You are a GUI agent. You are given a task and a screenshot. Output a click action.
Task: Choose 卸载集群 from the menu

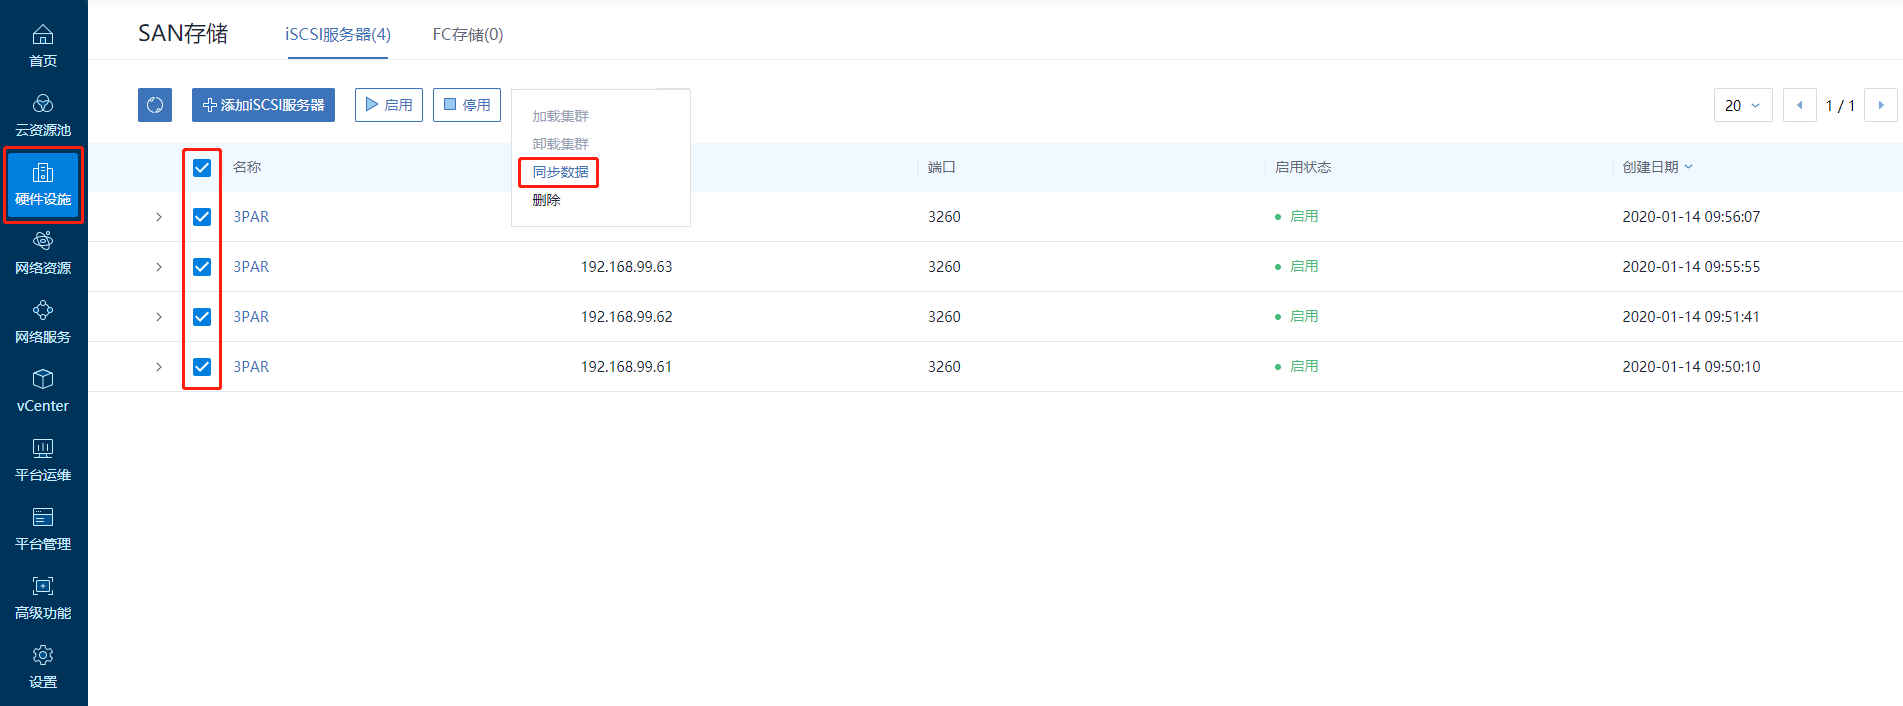point(560,144)
